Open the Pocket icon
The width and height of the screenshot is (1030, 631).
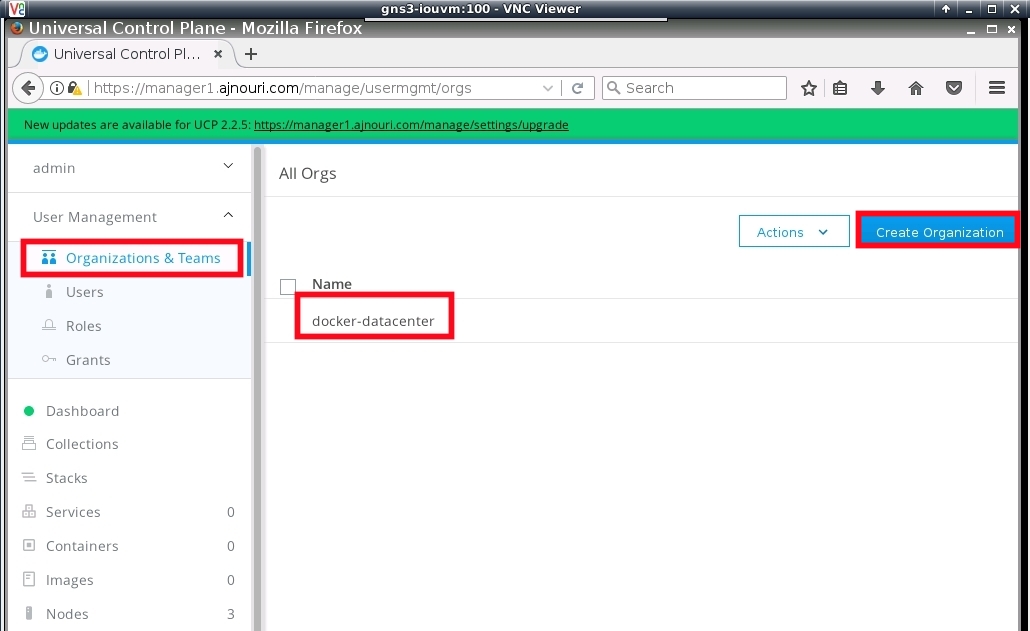954,88
